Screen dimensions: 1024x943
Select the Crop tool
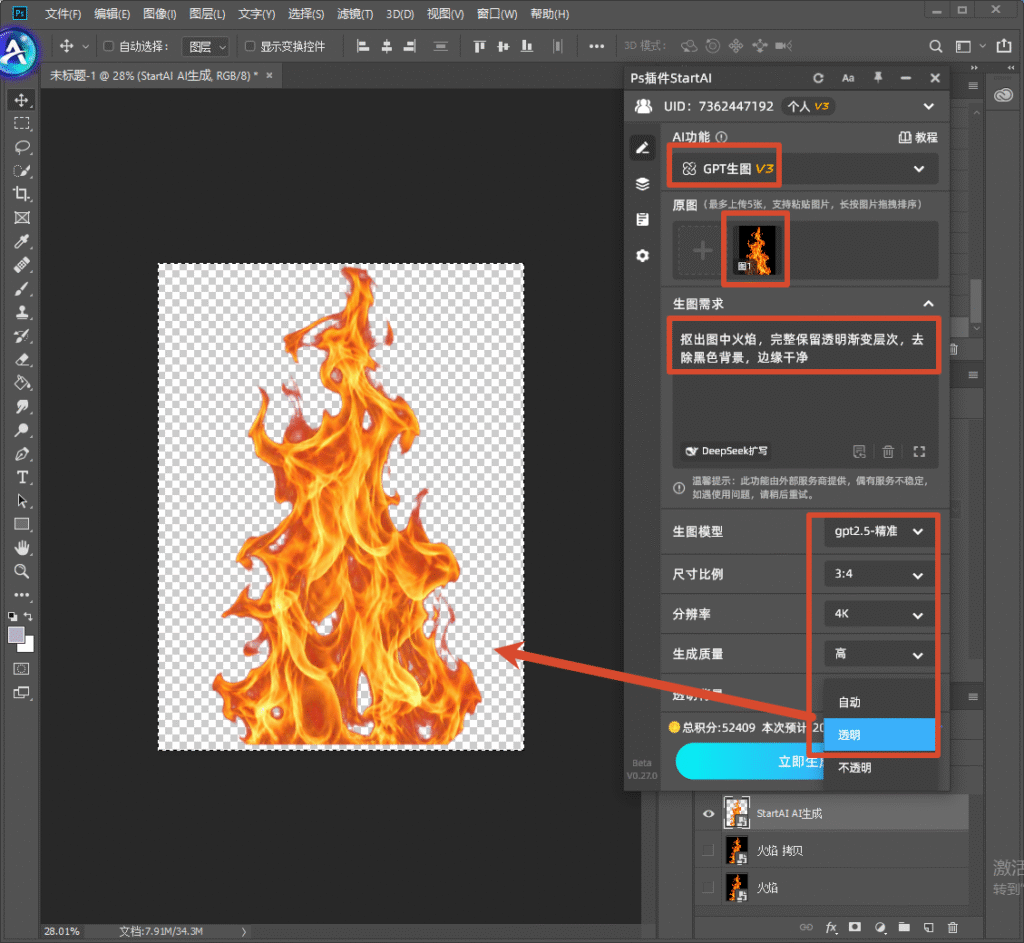(x=22, y=194)
